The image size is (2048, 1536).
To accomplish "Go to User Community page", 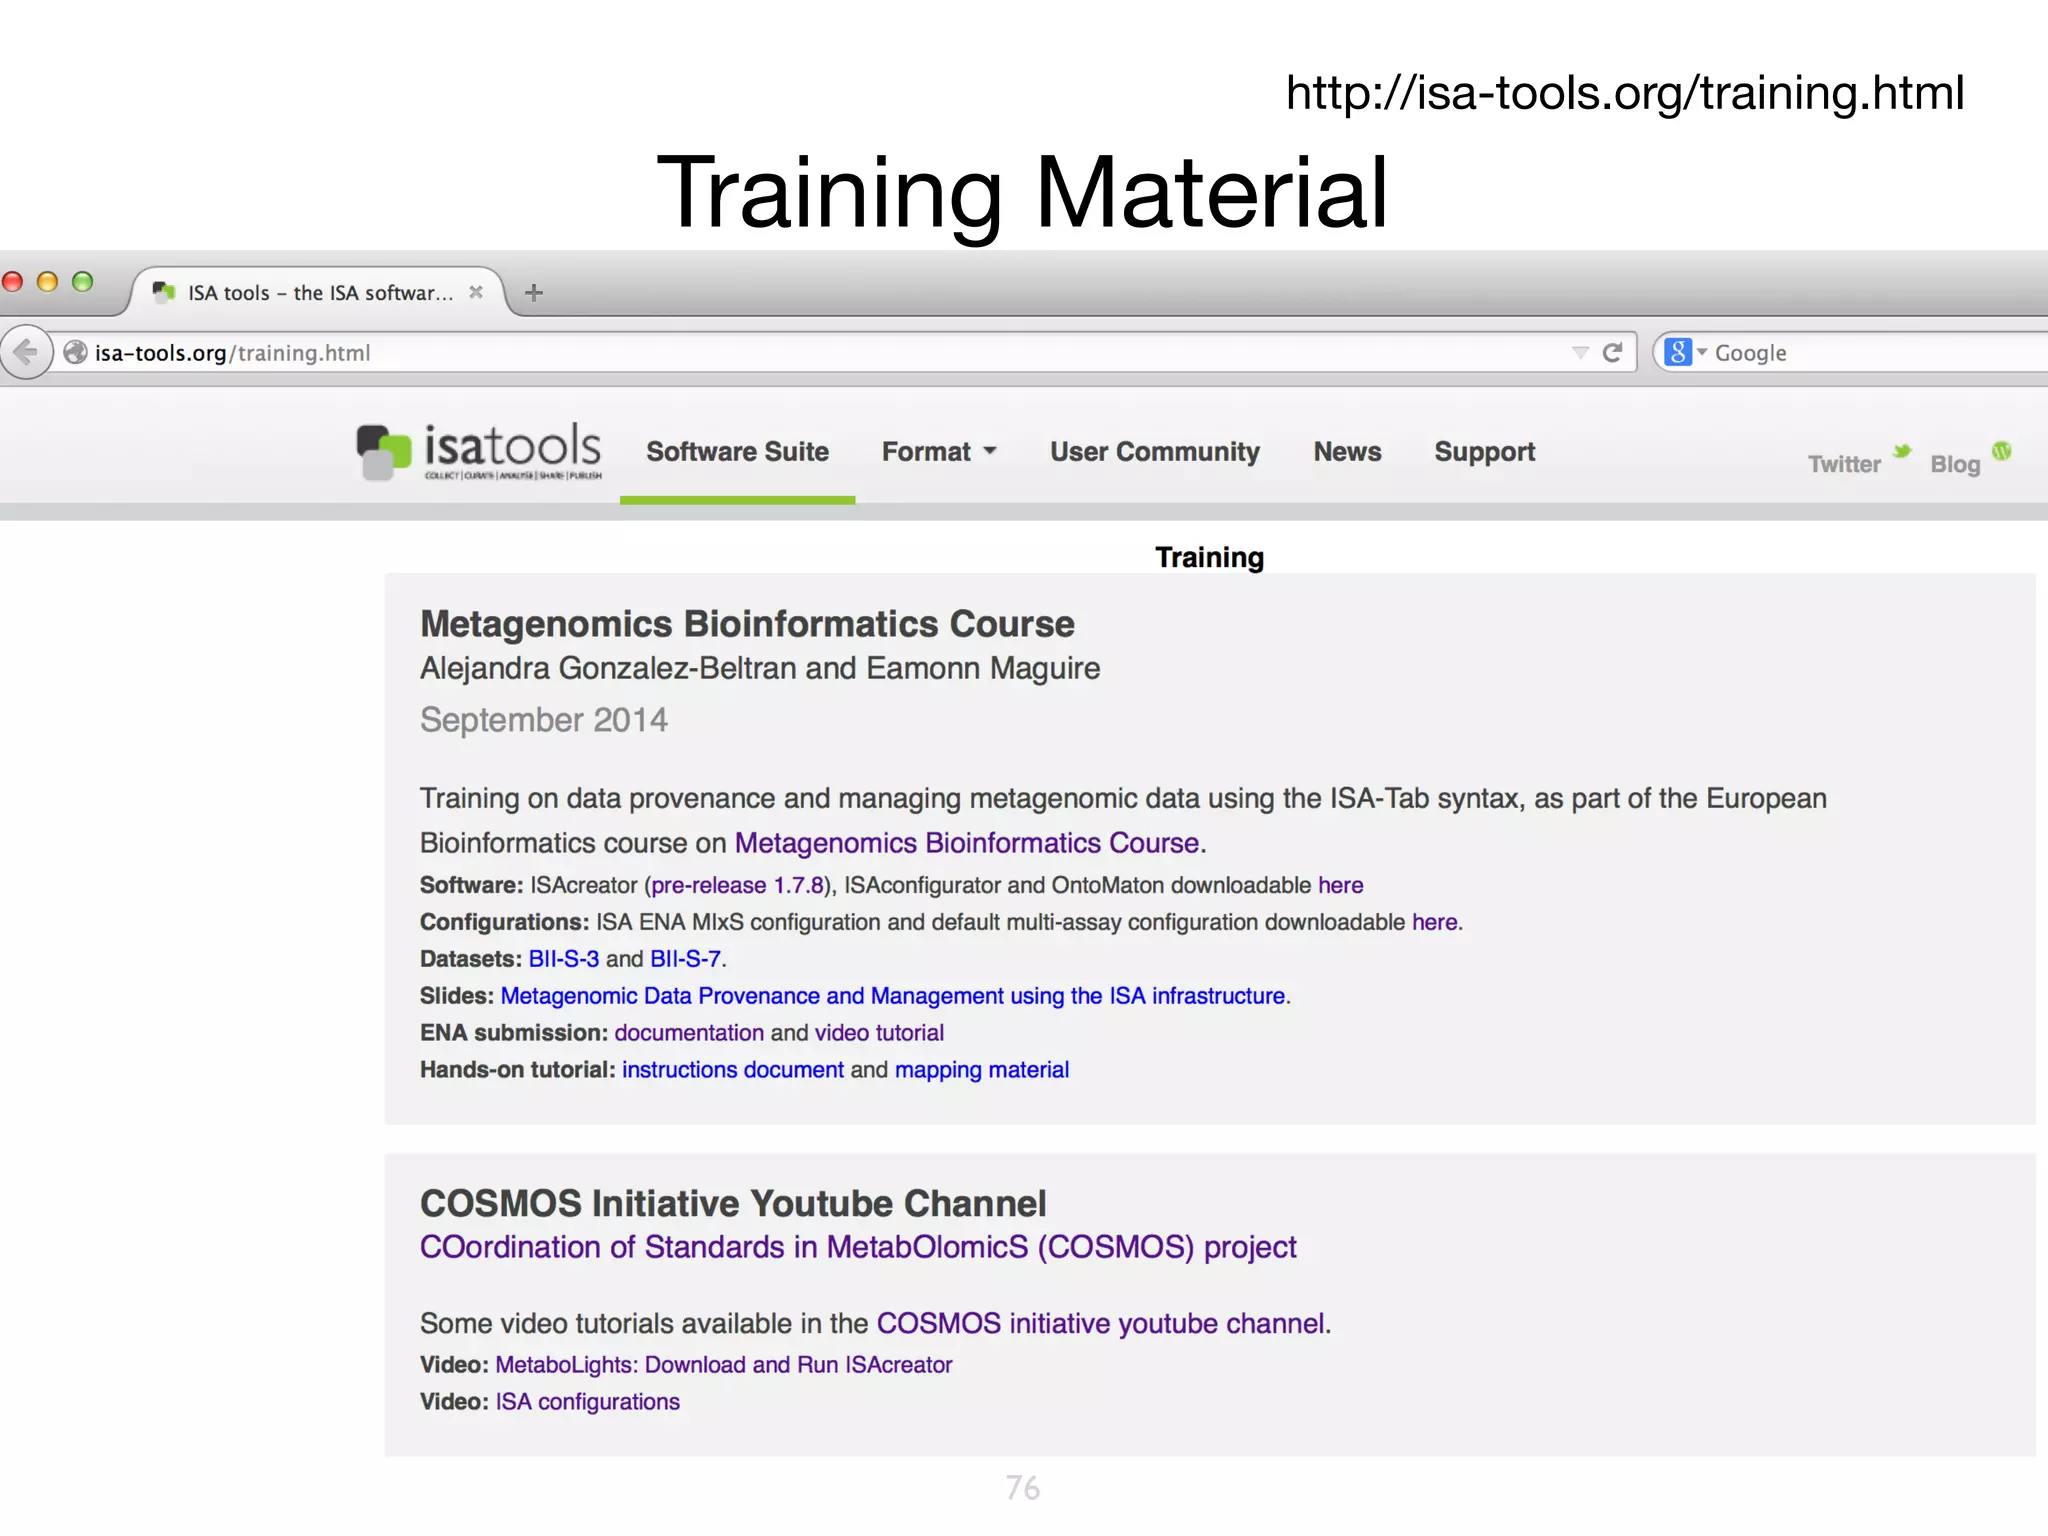I will tap(1155, 452).
